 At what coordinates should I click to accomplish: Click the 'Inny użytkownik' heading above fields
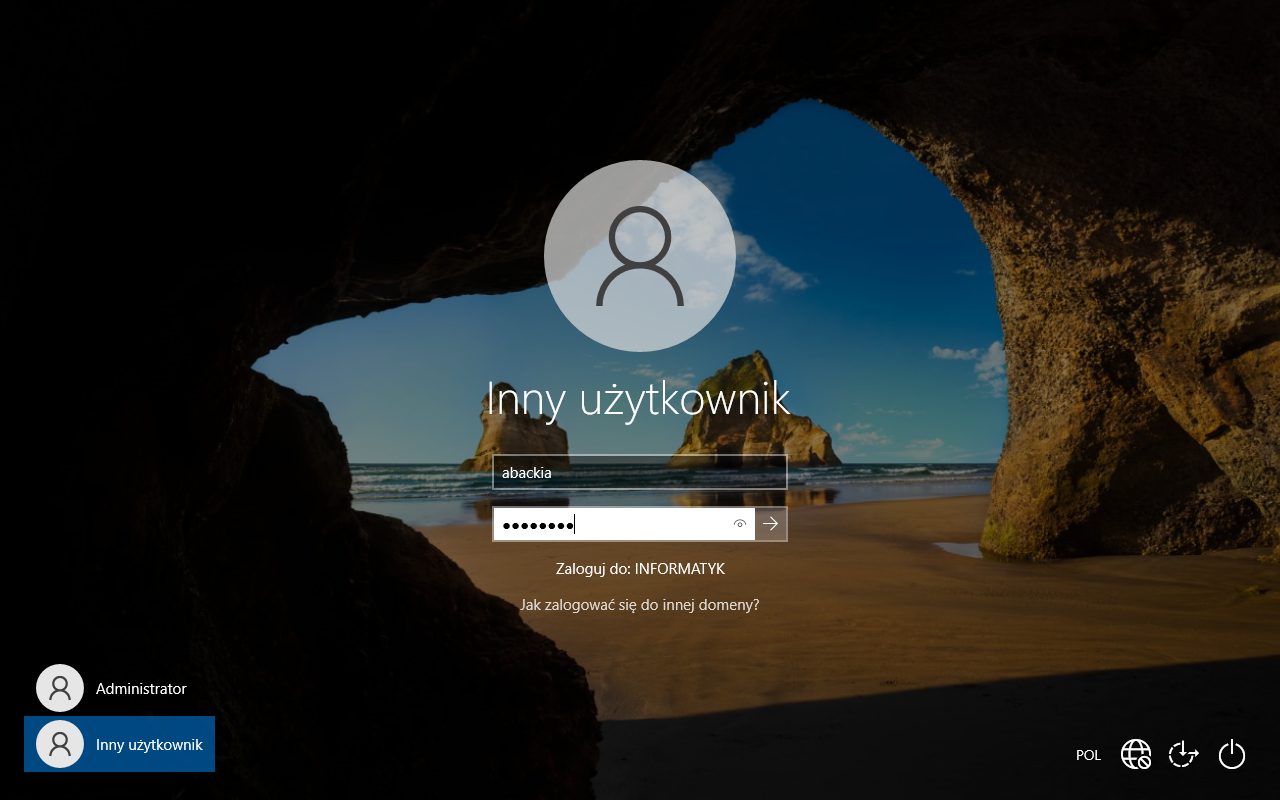point(638,400)
